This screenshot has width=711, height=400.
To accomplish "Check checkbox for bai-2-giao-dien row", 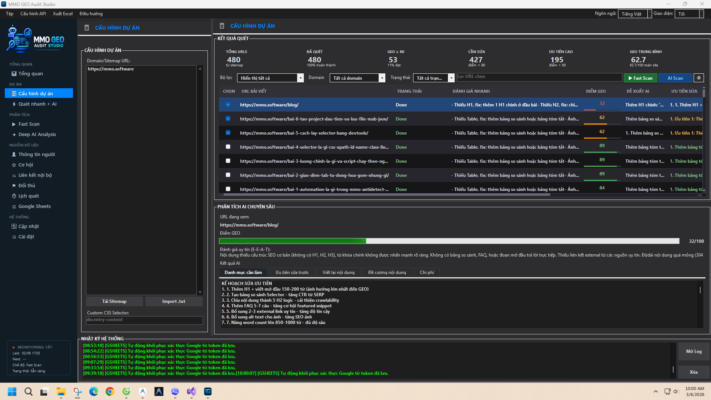I will point(228,175).
